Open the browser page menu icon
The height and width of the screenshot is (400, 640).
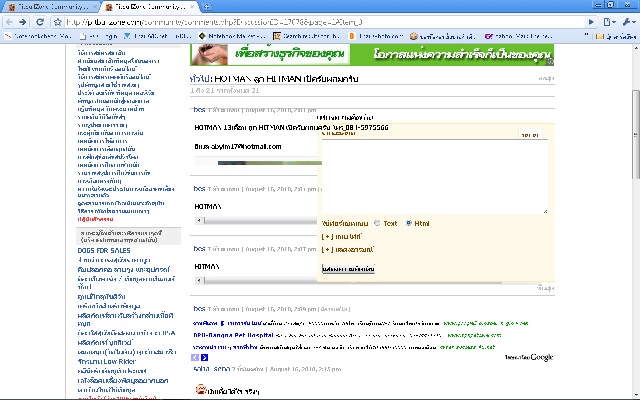pos(609,22)
